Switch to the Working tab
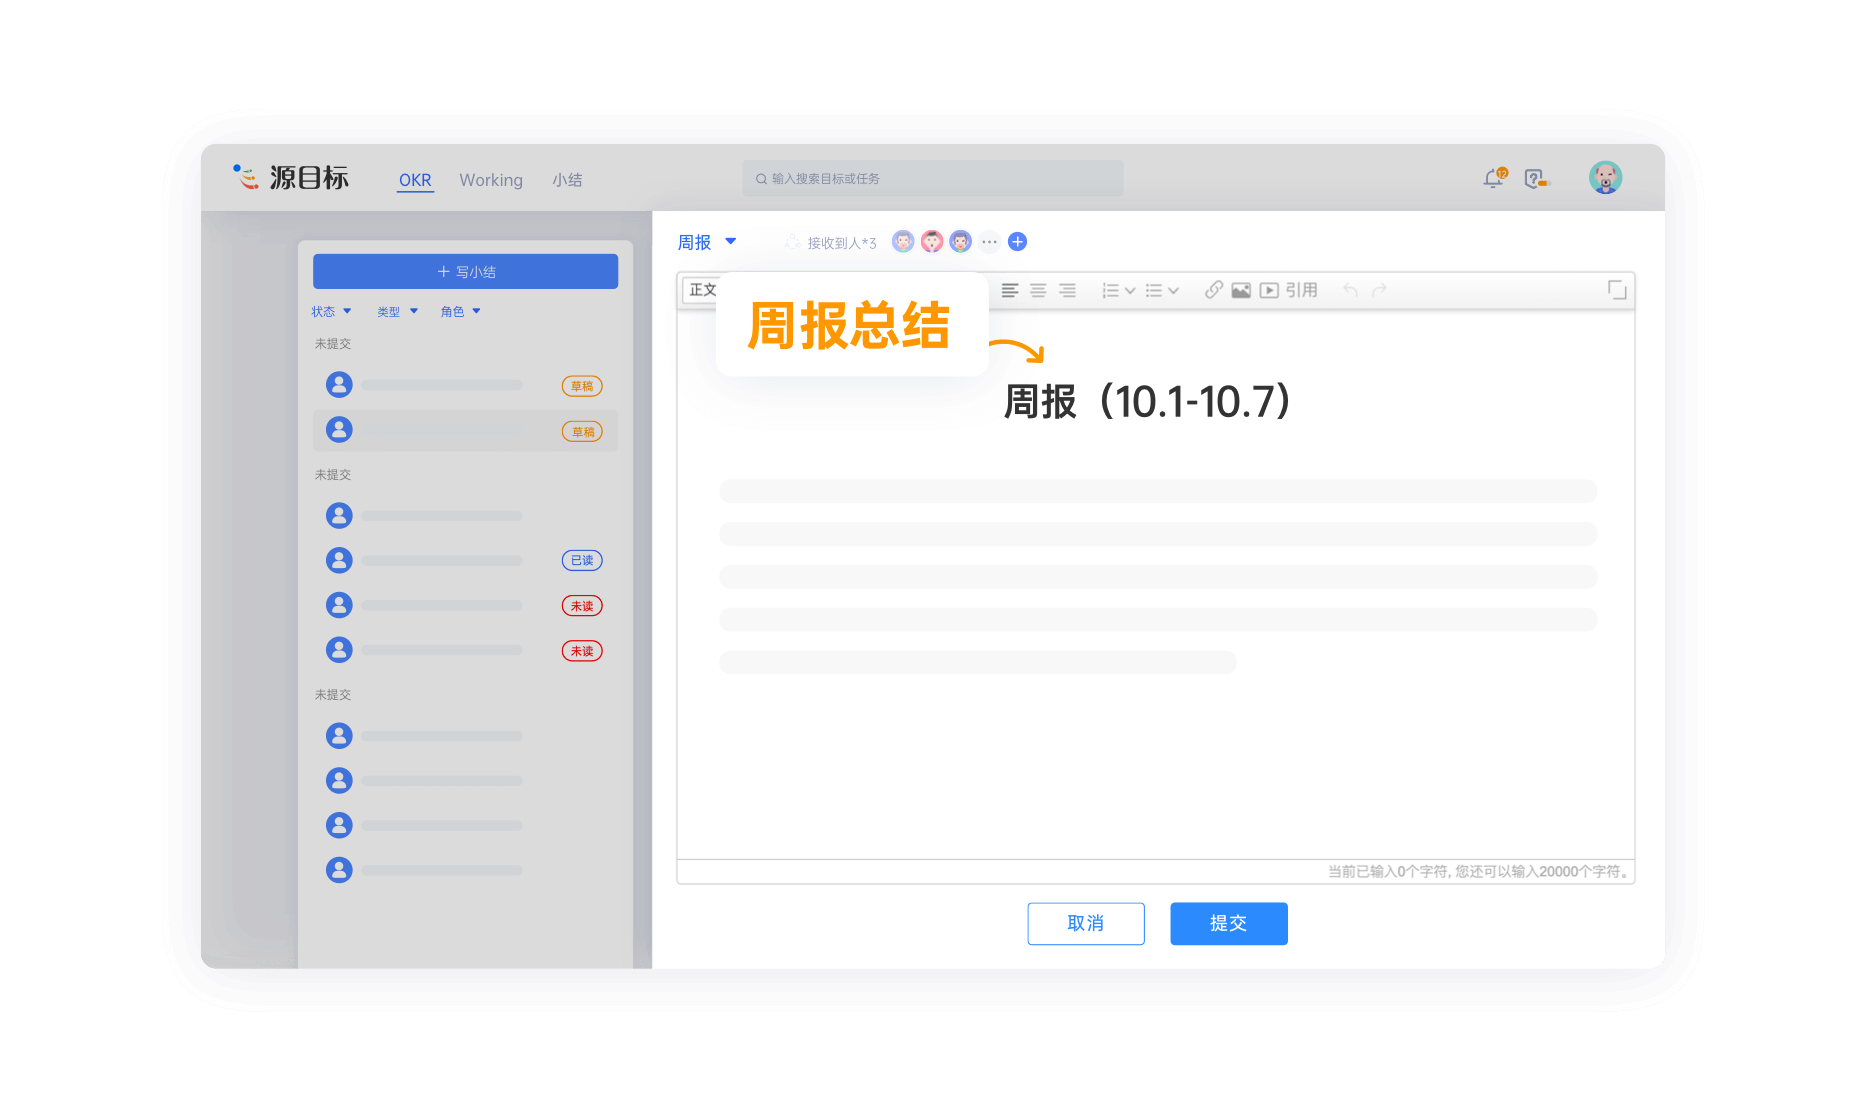The image size is (1864, 1120). [x=491, y=180]
